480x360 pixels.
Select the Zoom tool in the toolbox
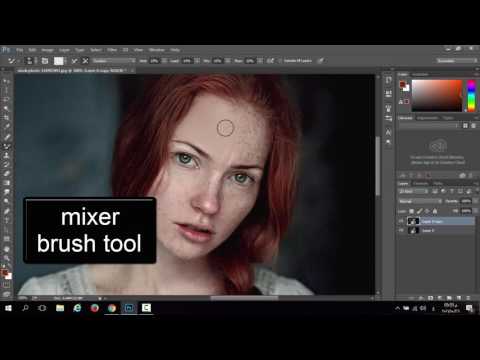[x=6, y=258]
